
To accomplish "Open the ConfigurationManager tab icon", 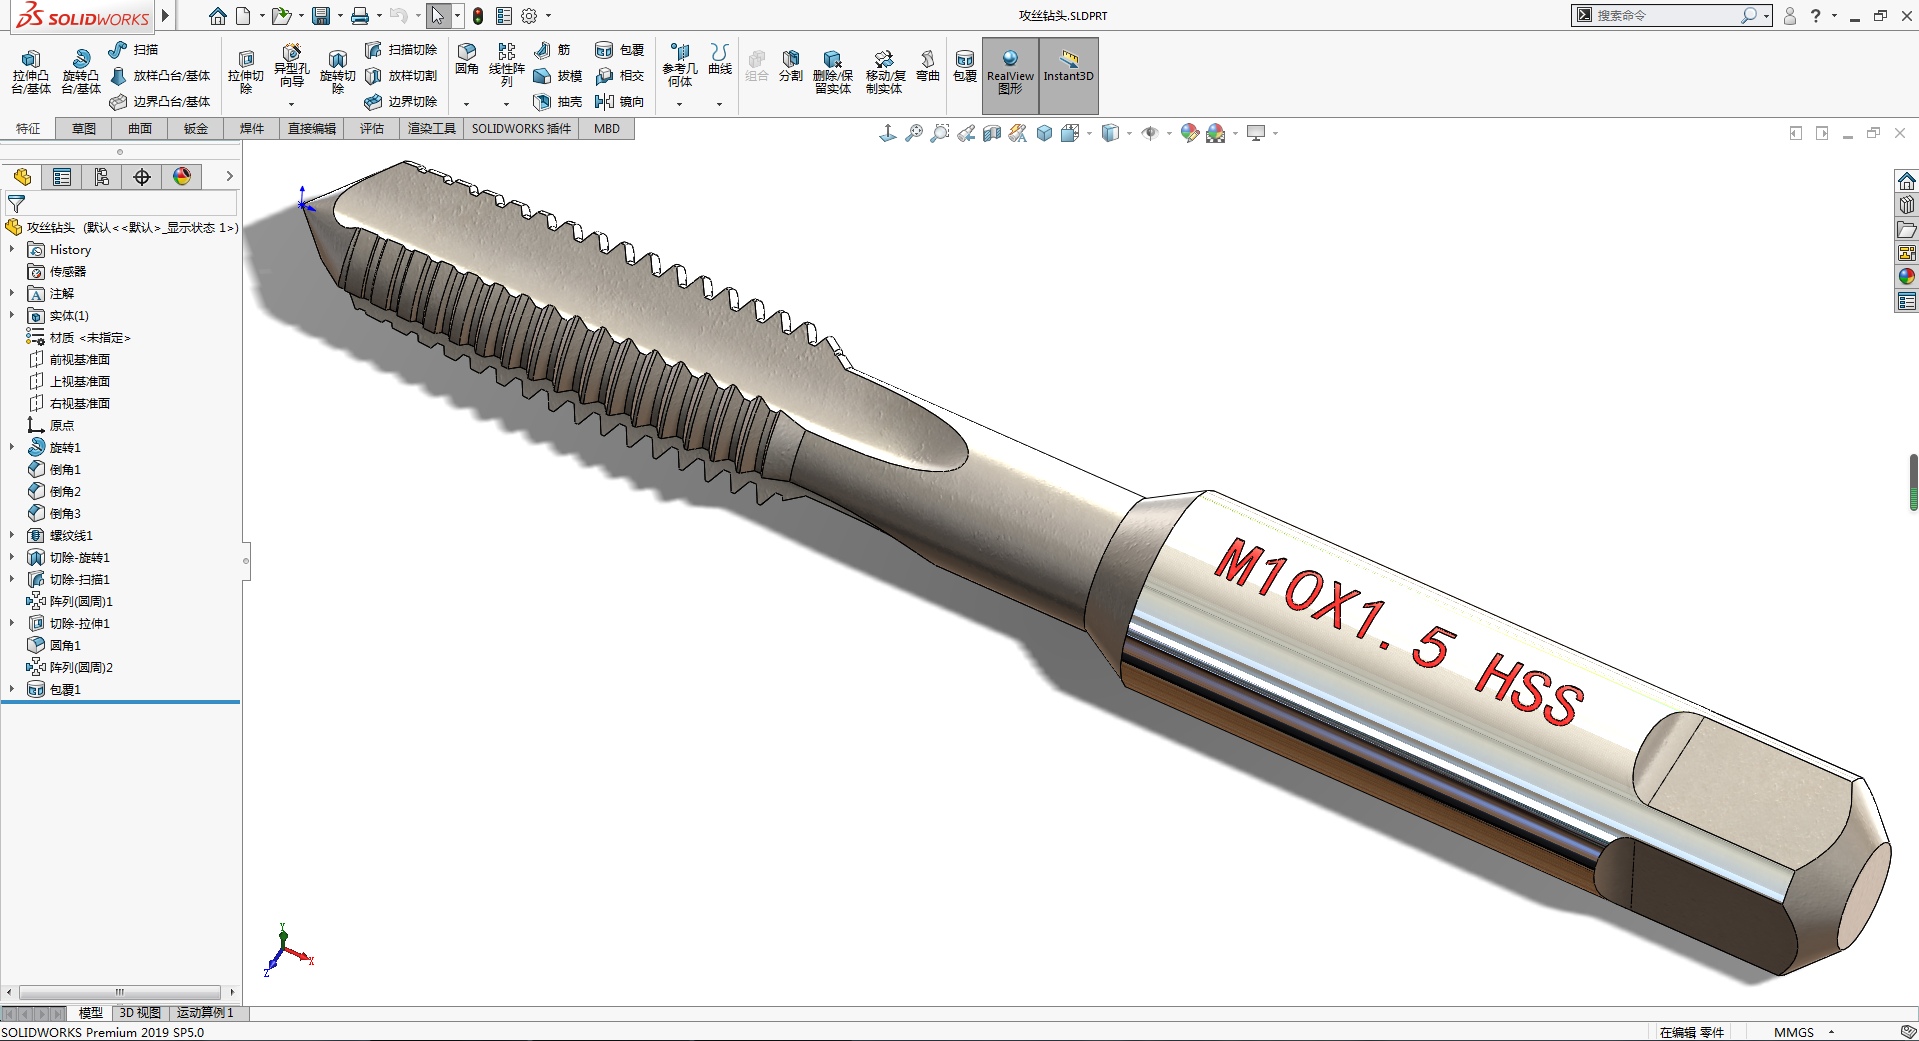I will [102, 177].
